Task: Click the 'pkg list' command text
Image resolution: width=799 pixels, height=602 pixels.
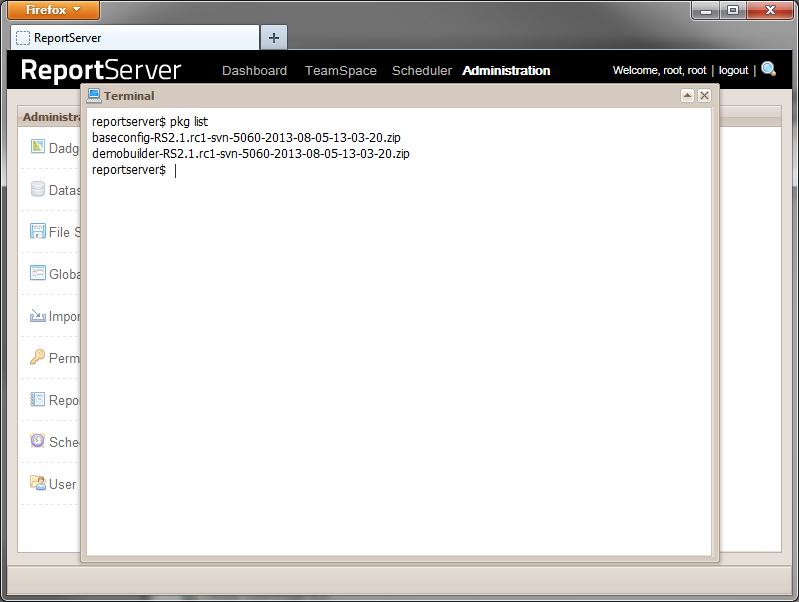Action: tap(189, 122)
